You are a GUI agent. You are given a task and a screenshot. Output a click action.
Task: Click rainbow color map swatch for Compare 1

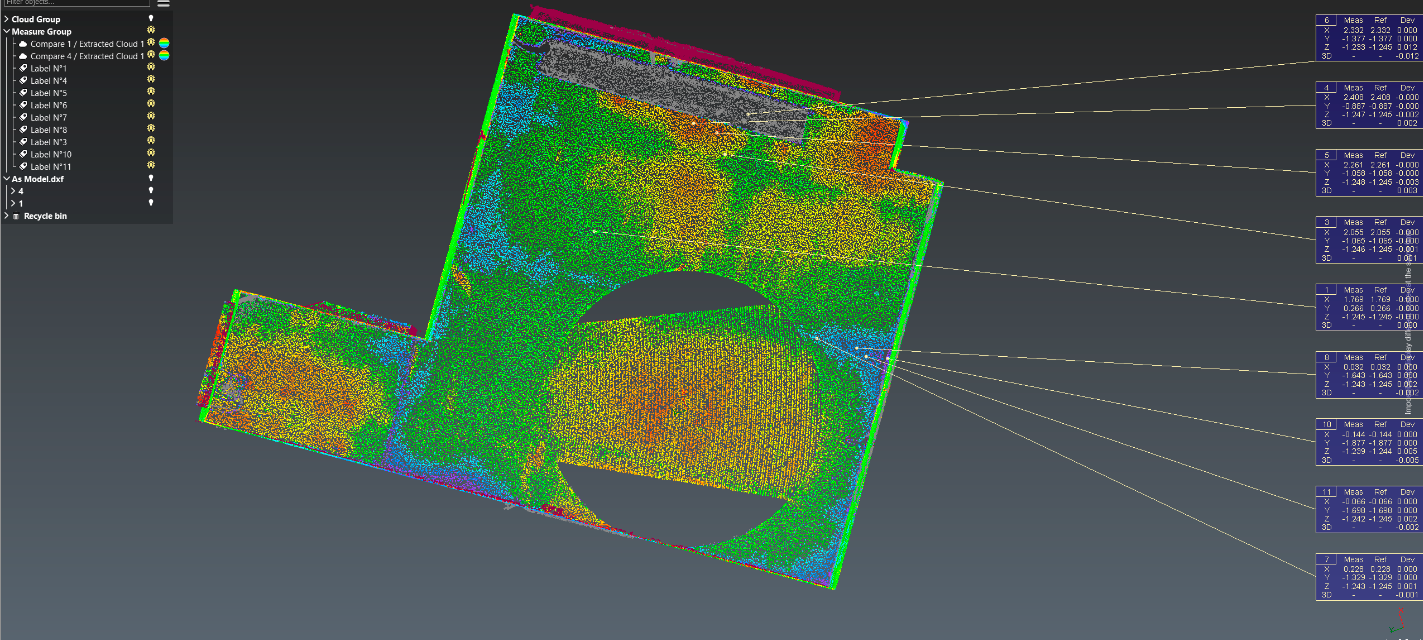(x=164, y=44)
